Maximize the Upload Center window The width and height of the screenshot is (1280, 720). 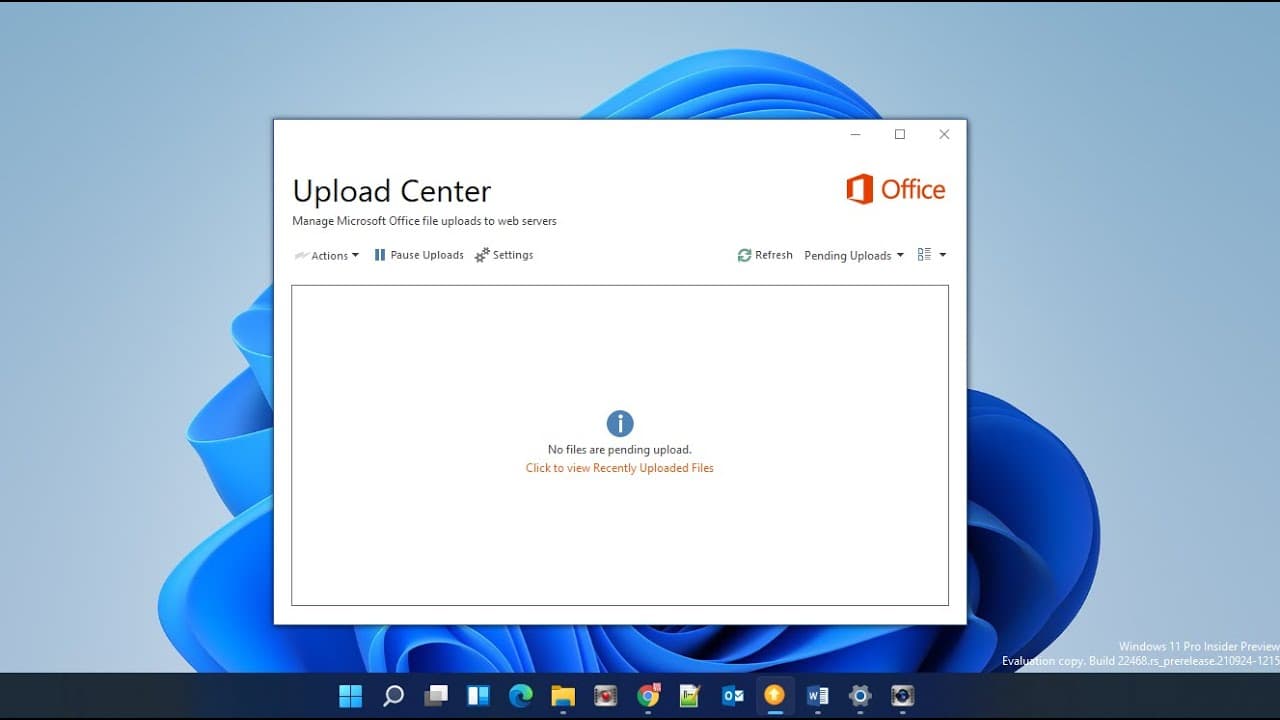coord(900,134)
